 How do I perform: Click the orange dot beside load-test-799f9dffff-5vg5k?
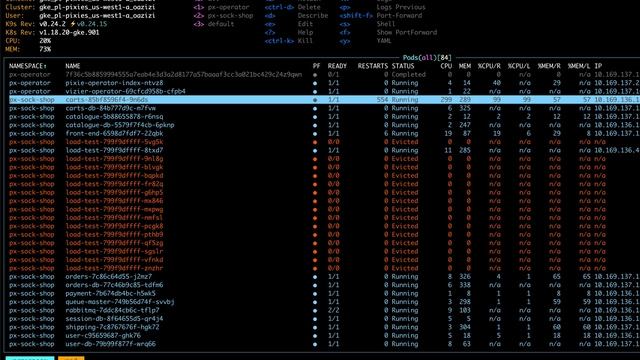click(315, 142)
